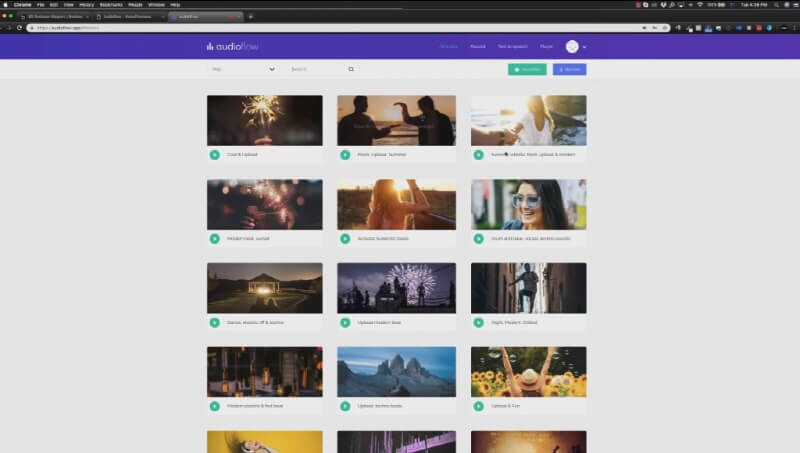Open a new Chrome tab with the plus button
The height and width of the screenshot is (453, 800).
pyautogui.click(x=251, y=16)
